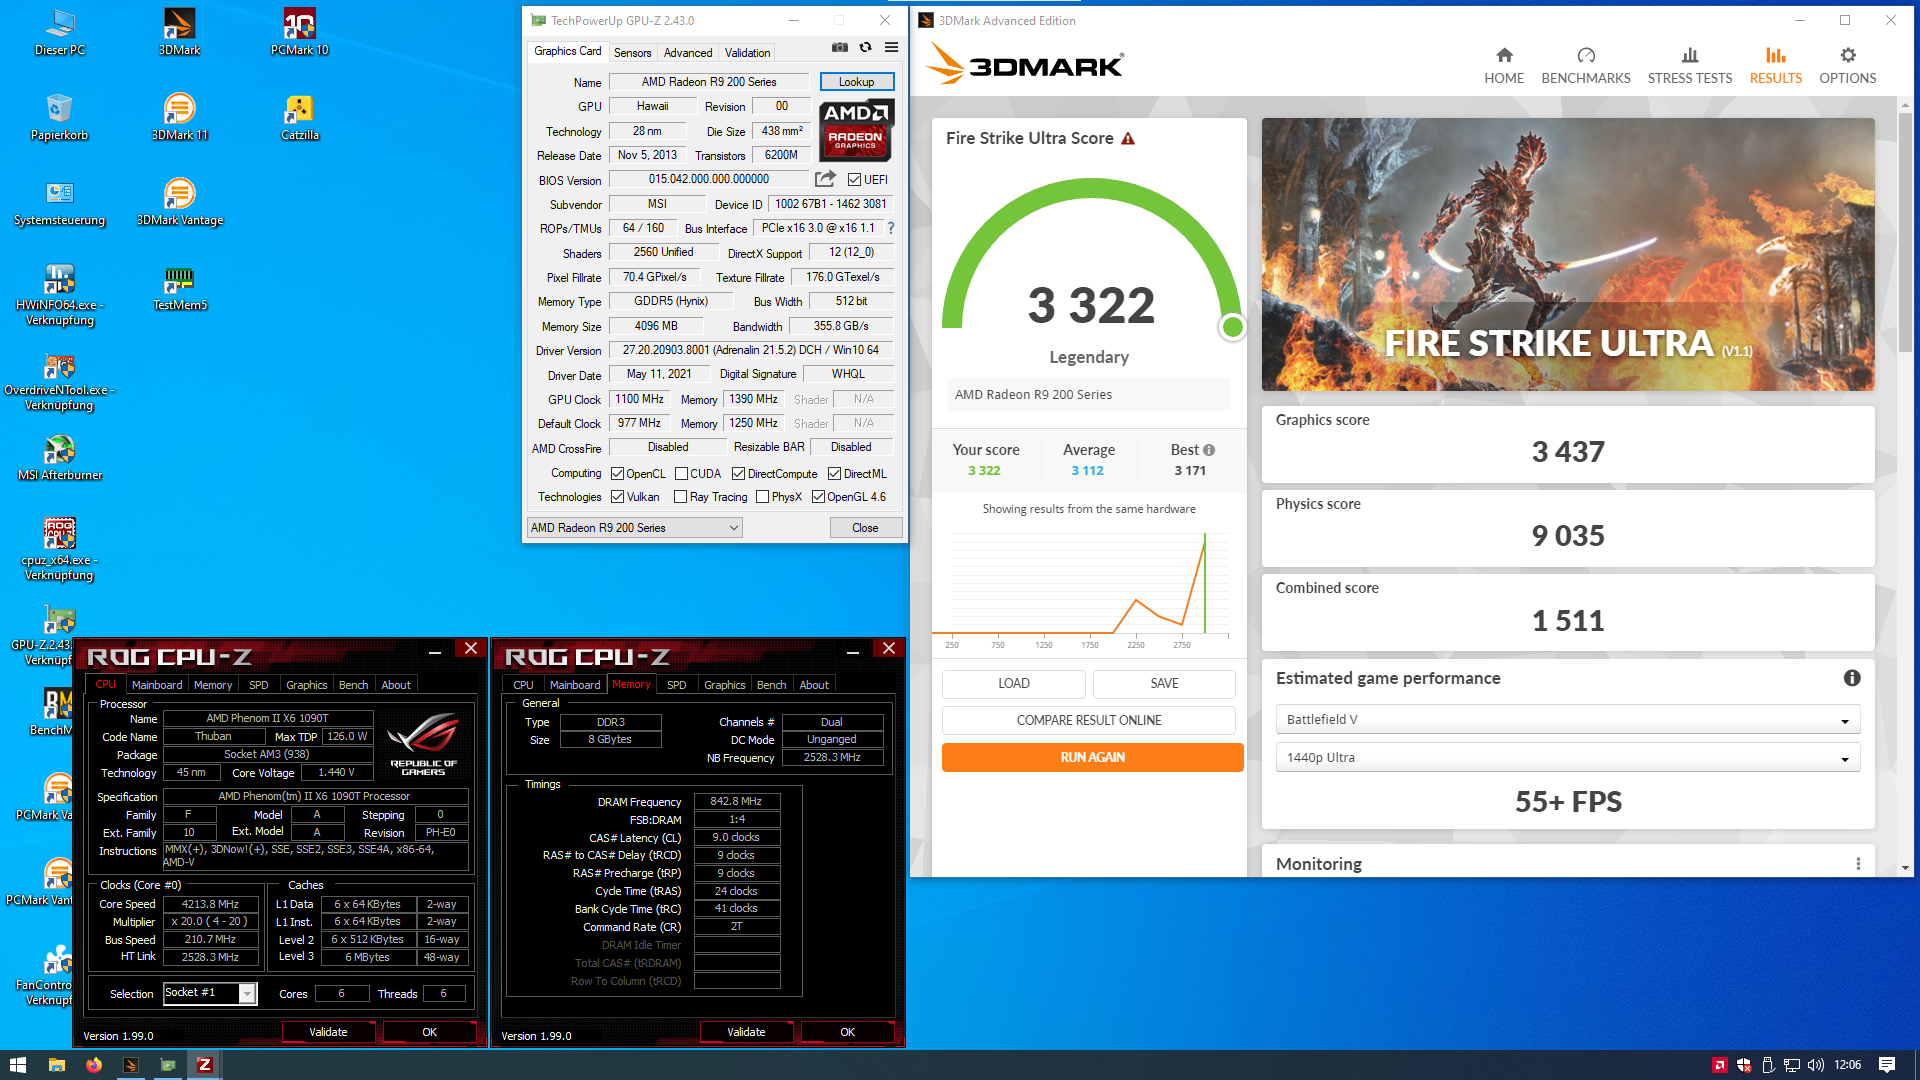Open Monitoring three-dot options menu
This screenshot has height=1080, width=1920.
[x=1858, y=864]
